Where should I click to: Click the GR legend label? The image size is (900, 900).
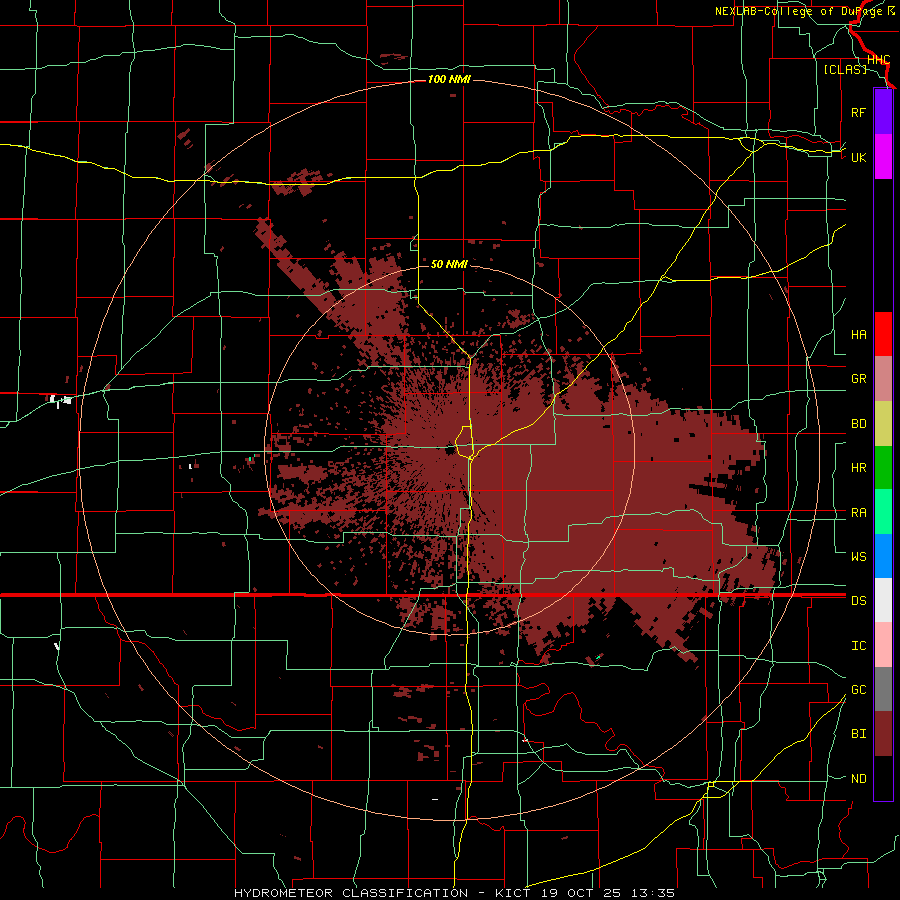pyautogui.click(x=858, y=379)
